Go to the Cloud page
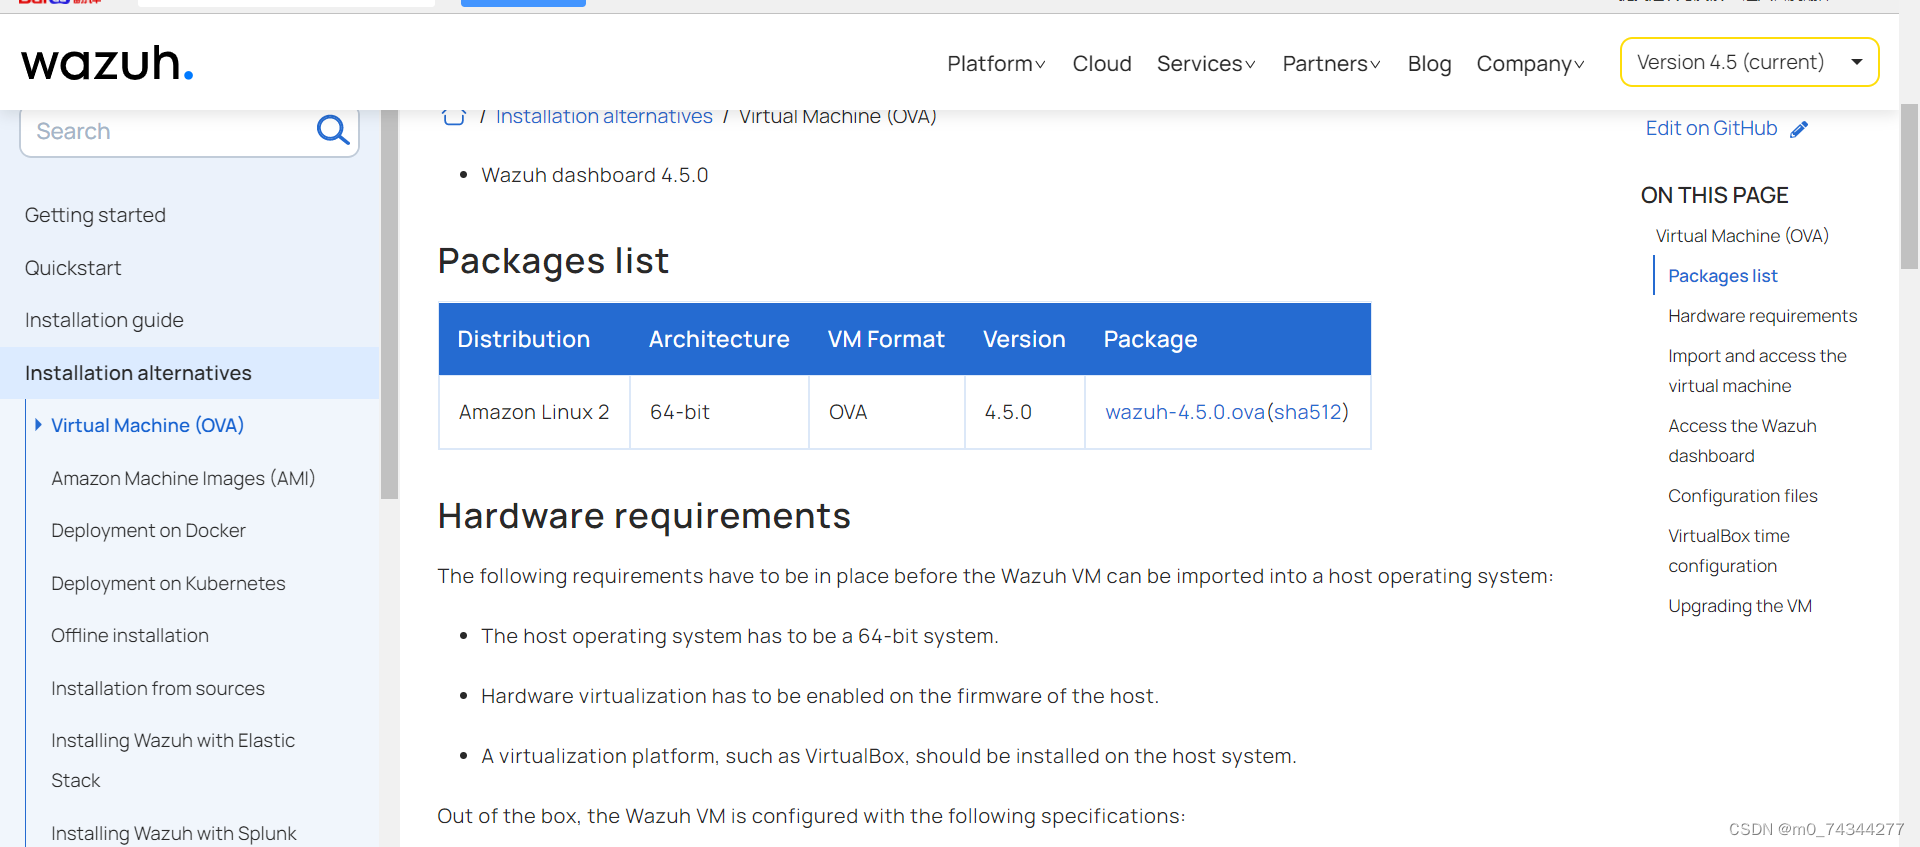This screenshot has height=847, width=1920. point(1102,64)
